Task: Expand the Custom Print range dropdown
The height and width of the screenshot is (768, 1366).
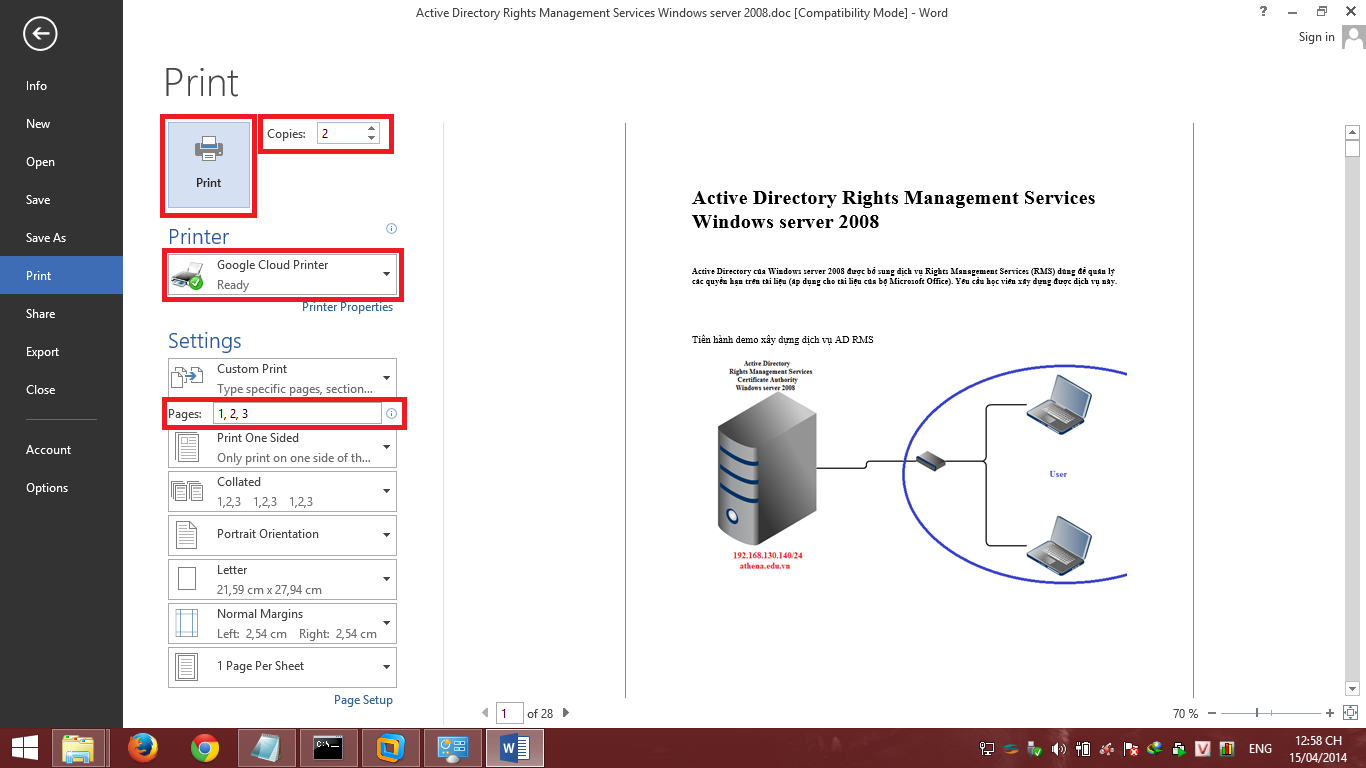Action: click(x=283, y=378)
